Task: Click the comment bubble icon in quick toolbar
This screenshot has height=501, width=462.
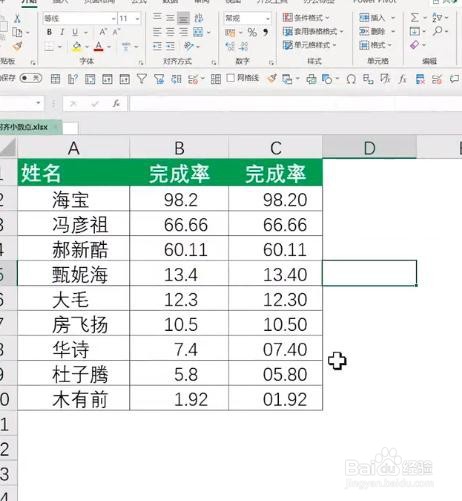Action: click(454, 79)
